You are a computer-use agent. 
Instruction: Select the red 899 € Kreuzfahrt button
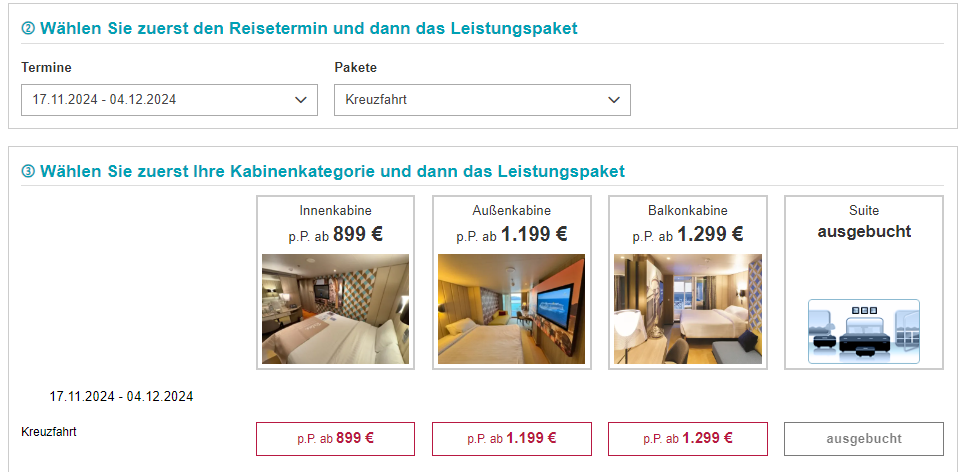point(336,439)
